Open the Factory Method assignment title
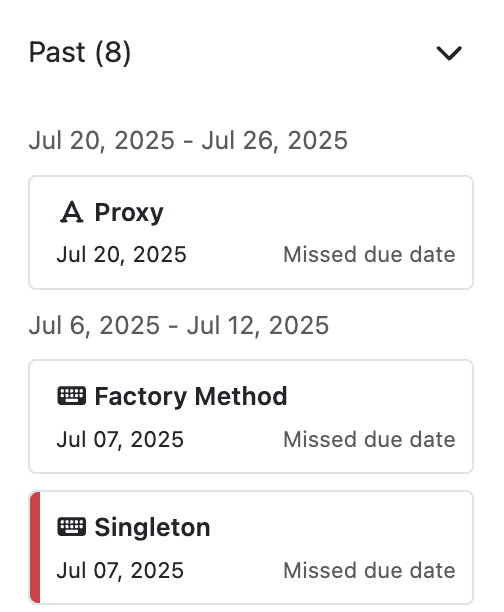This screenshot has height=612, width=504. tap(191, 397)
